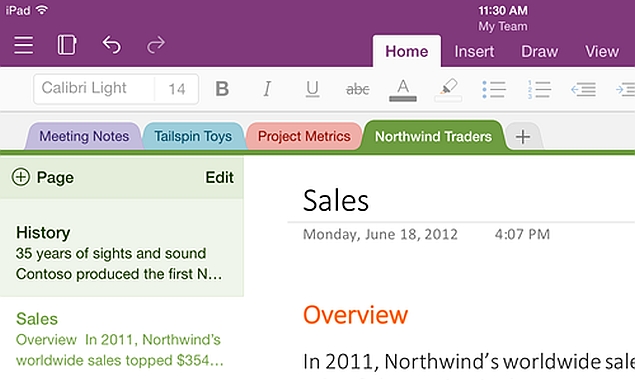Open the font size 14 selector

pos(177,89)
